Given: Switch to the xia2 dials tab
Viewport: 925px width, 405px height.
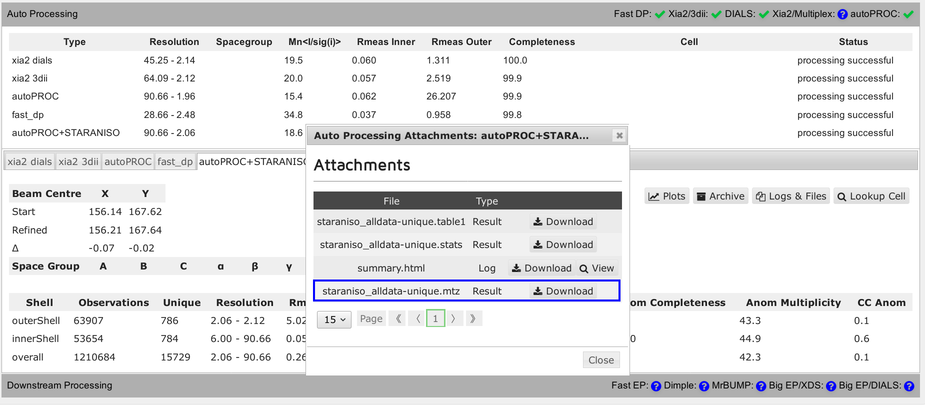Looking at the screenshot, I should (29, 162).
